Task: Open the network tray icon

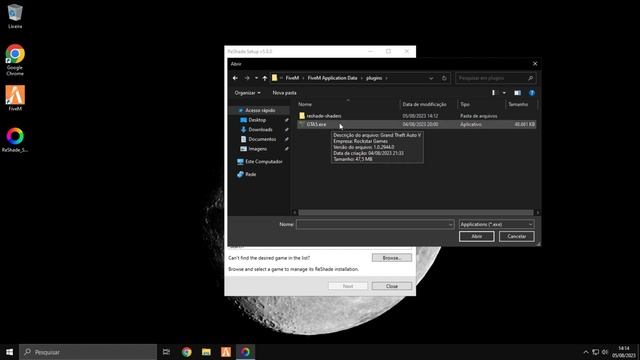Action: pos(596,352)
